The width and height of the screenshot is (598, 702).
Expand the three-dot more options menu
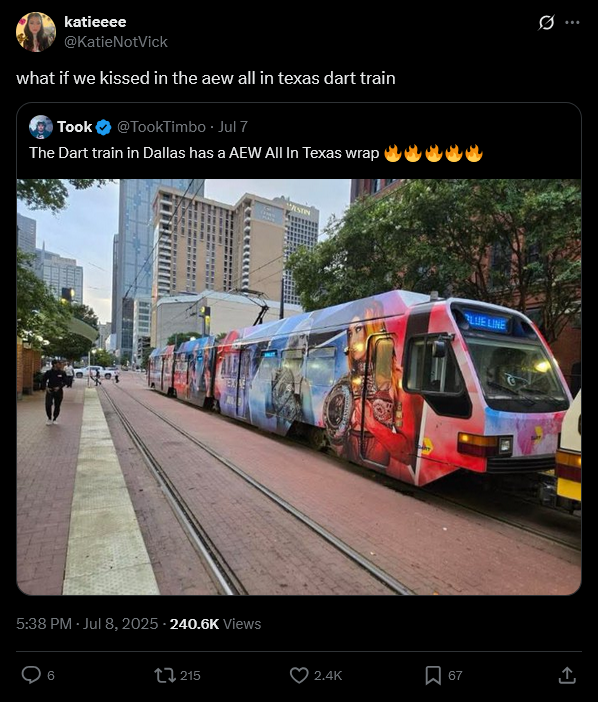pyautogui.click(x=572, y=22)
